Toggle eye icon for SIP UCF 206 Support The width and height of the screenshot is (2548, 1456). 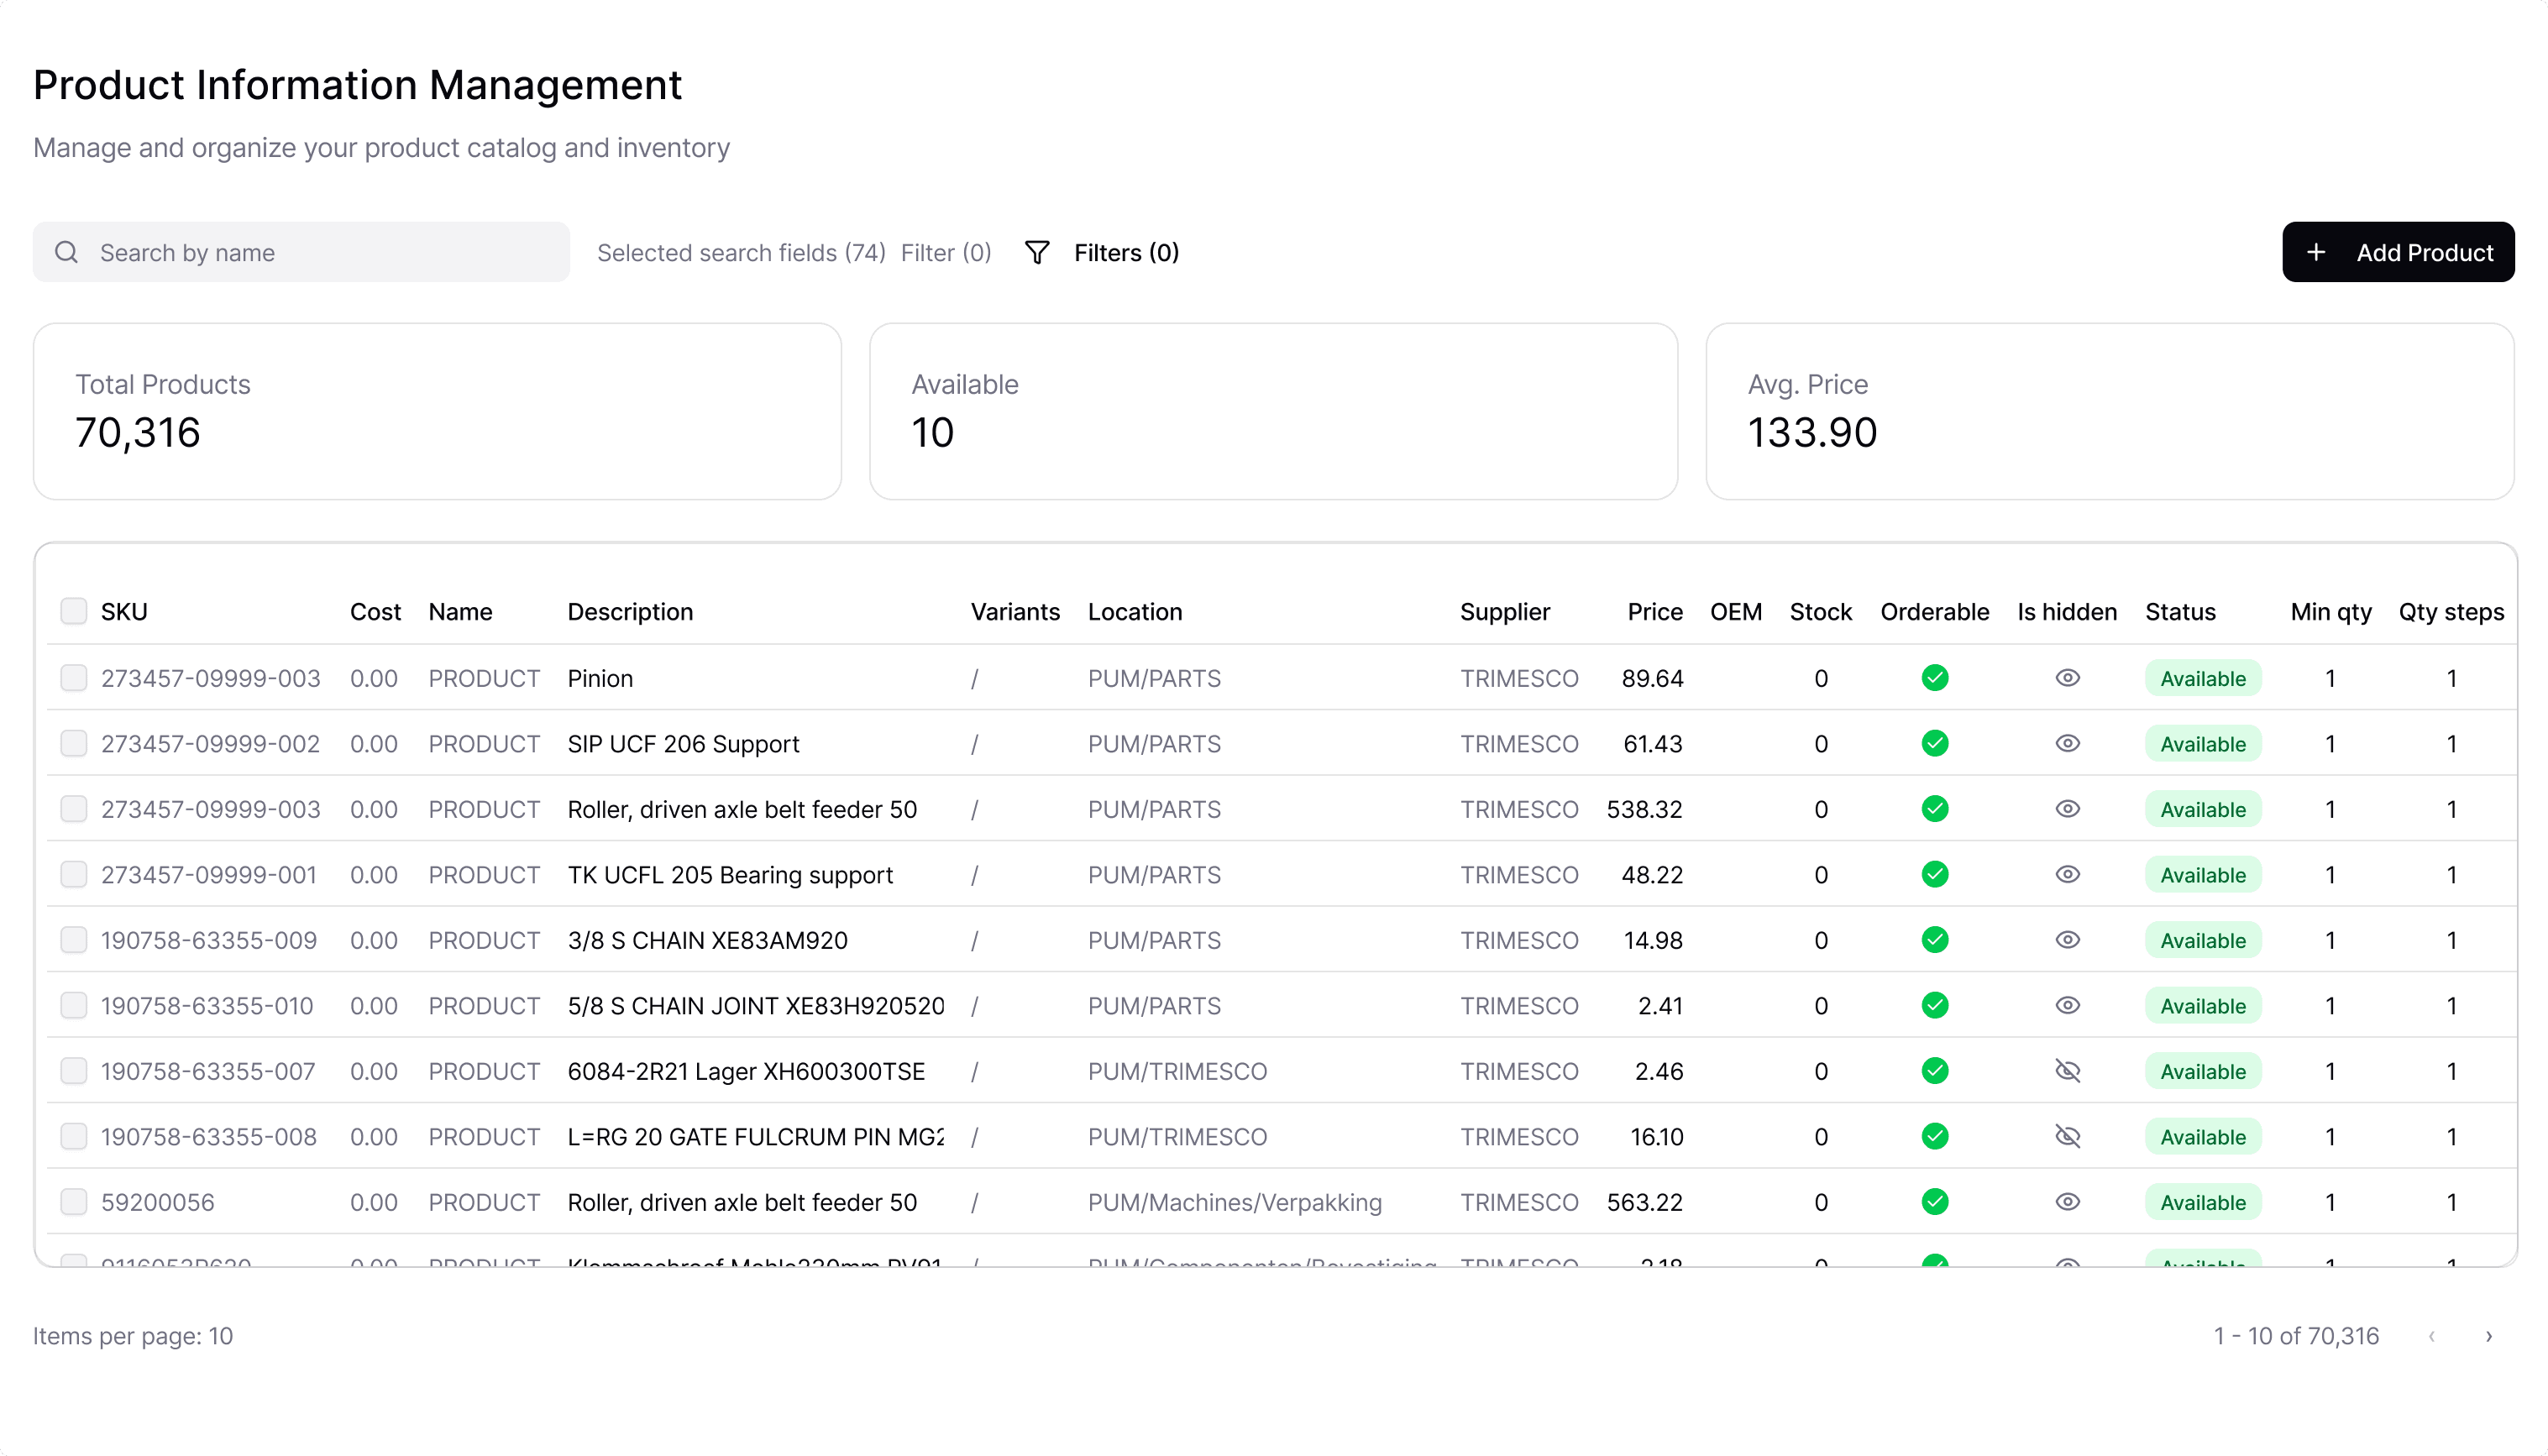[x=2067, y=743]
